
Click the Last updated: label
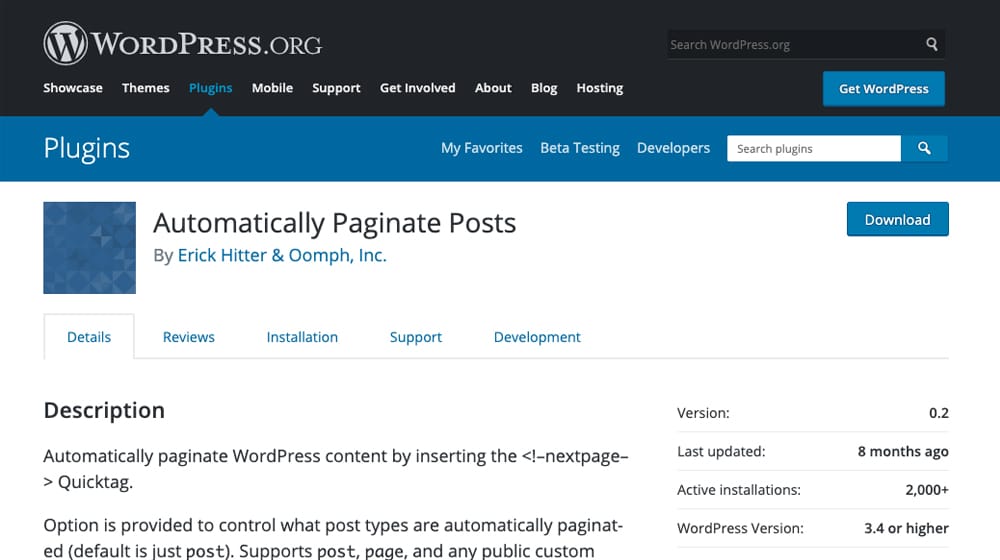pos(721,452)
